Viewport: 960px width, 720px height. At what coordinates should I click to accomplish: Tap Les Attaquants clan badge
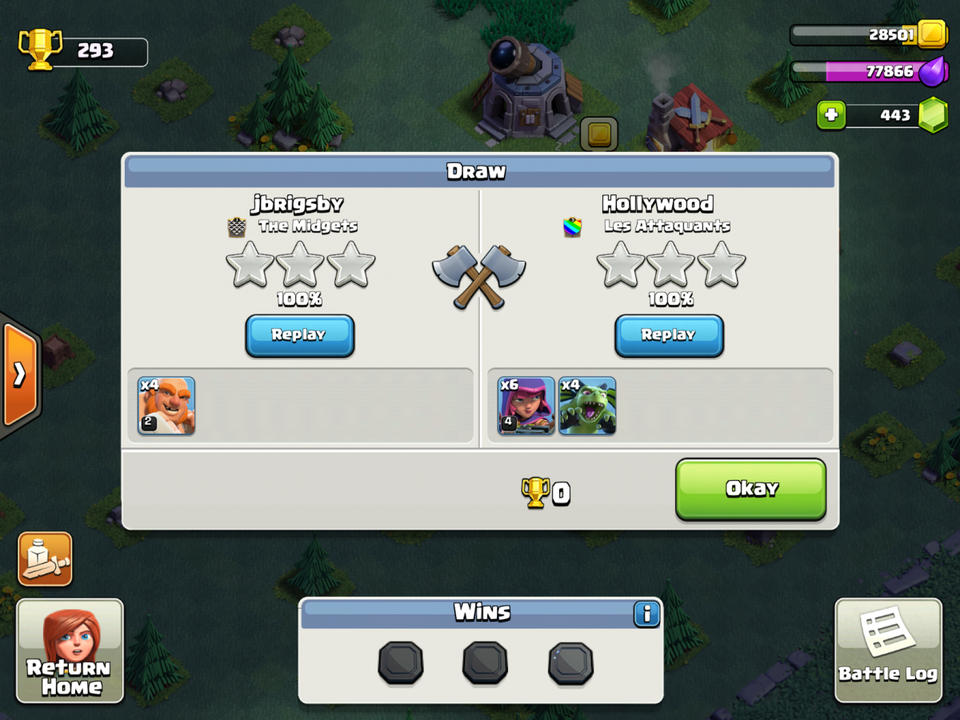point(572,227)
